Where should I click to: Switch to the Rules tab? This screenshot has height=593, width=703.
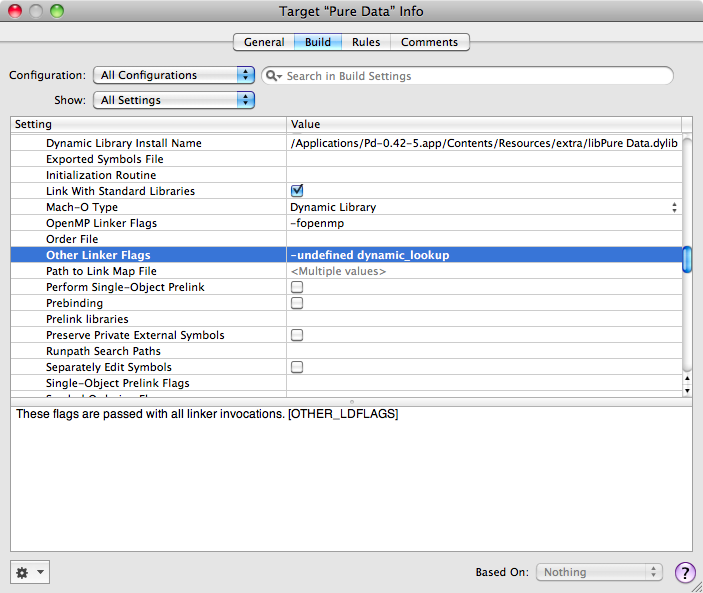click(x=366, y=42)
